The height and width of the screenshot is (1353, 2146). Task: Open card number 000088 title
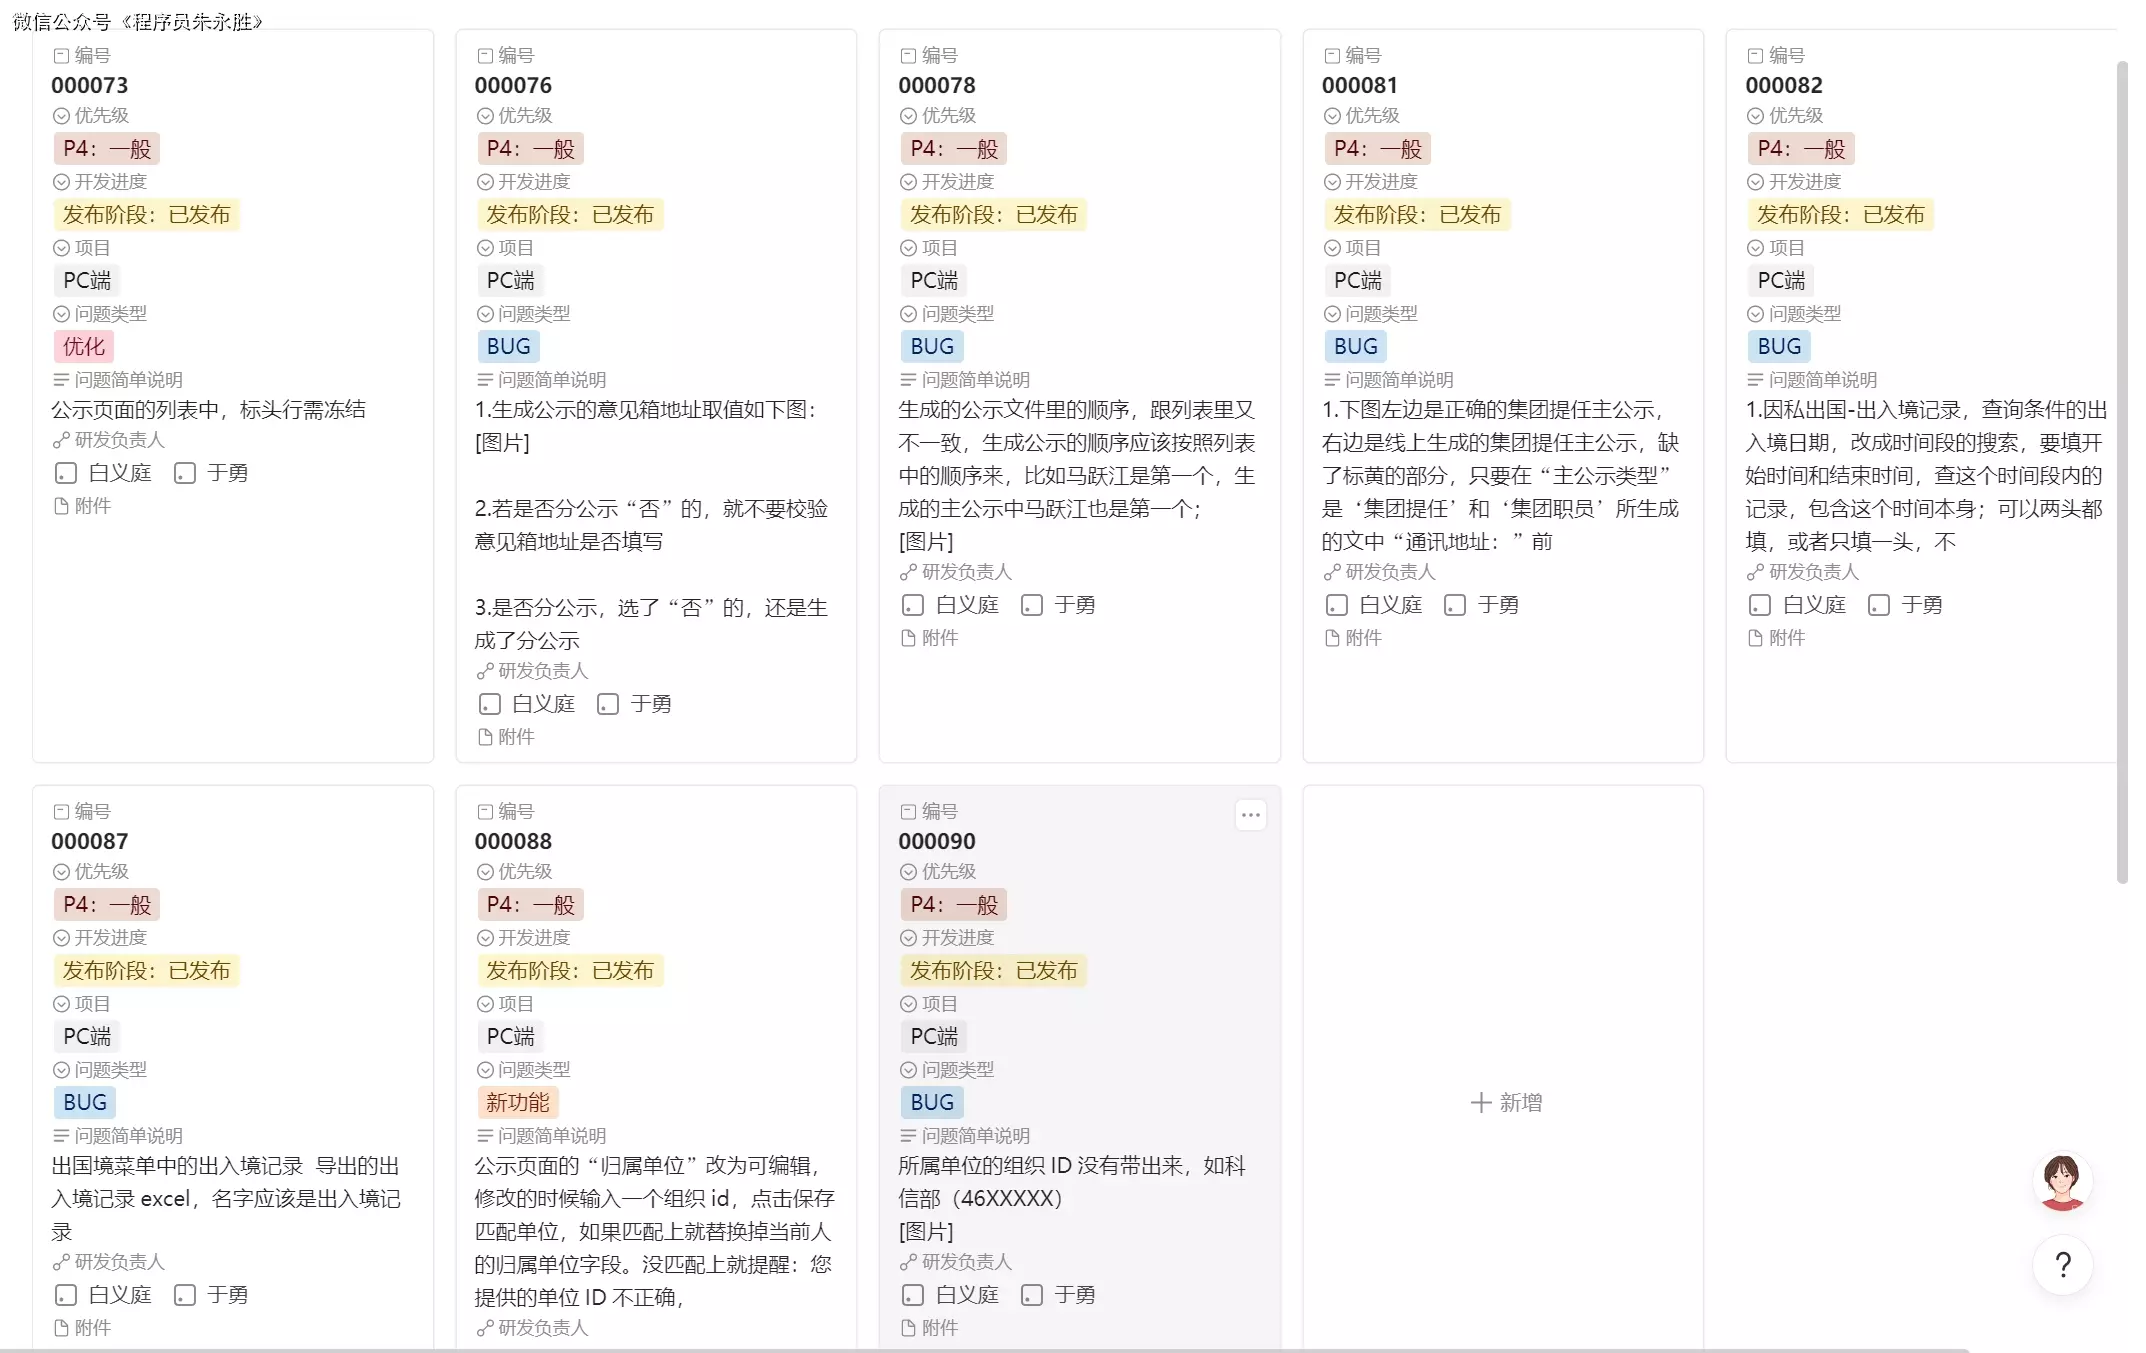(x=513, y=842)
